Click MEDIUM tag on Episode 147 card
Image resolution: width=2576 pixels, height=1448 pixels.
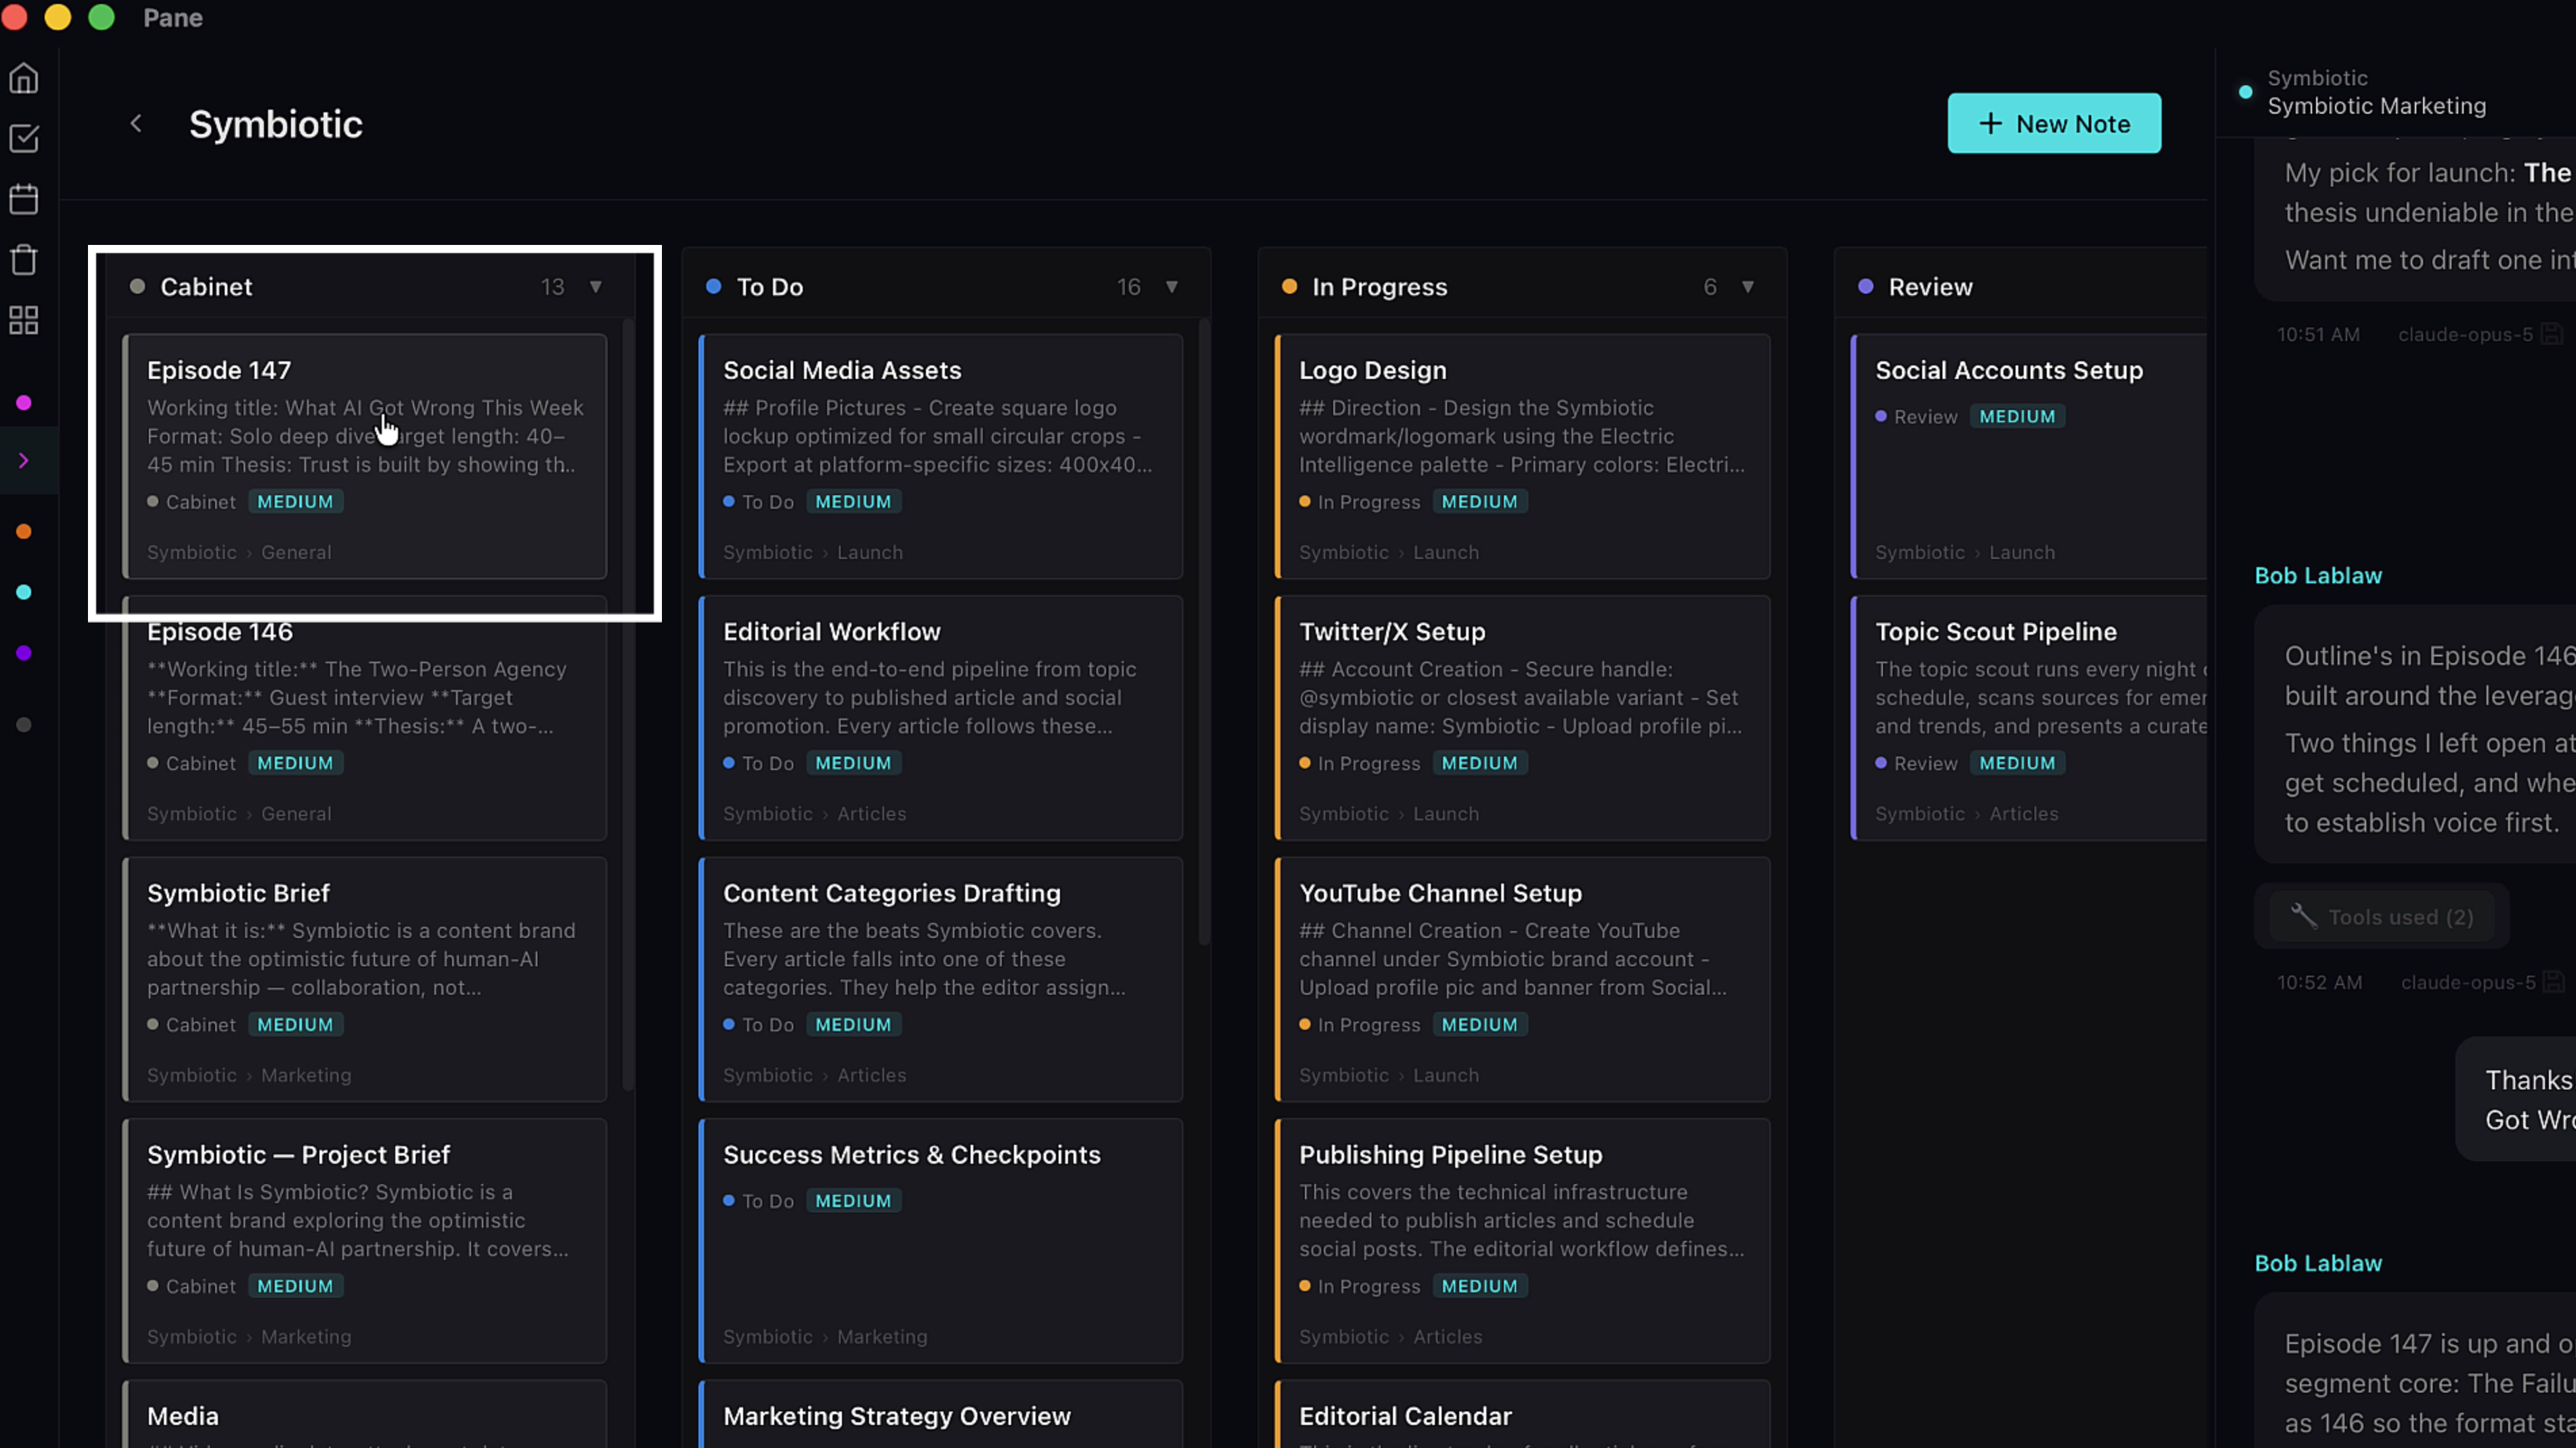click(x=295, y=502)
